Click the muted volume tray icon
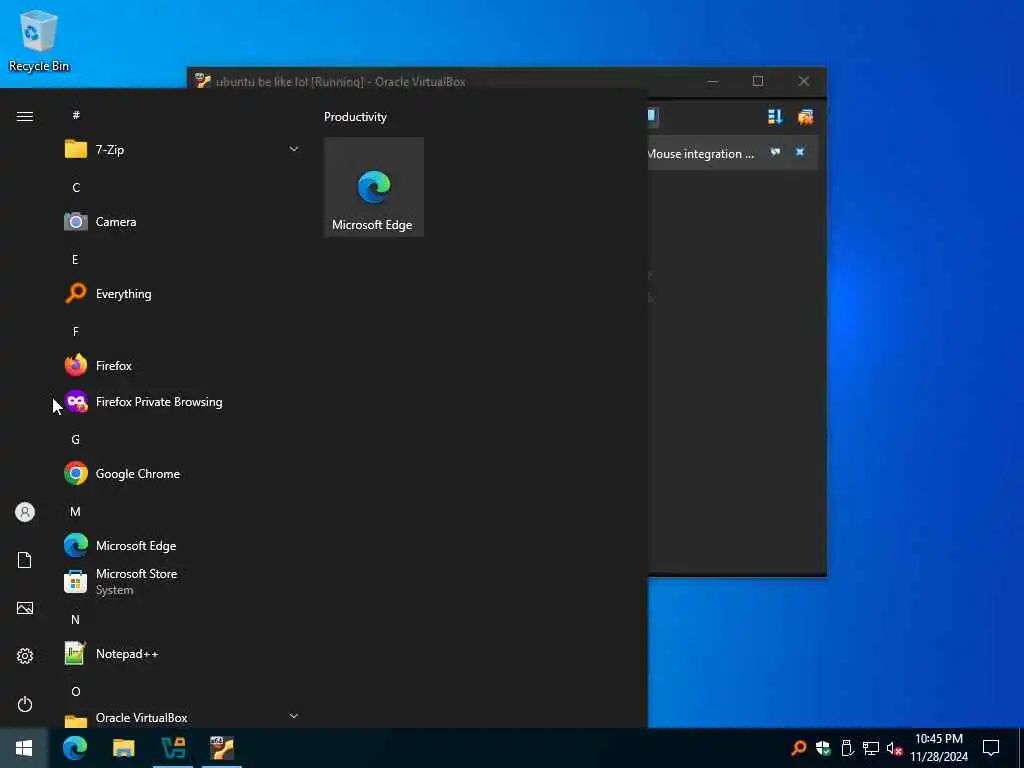 894,748
